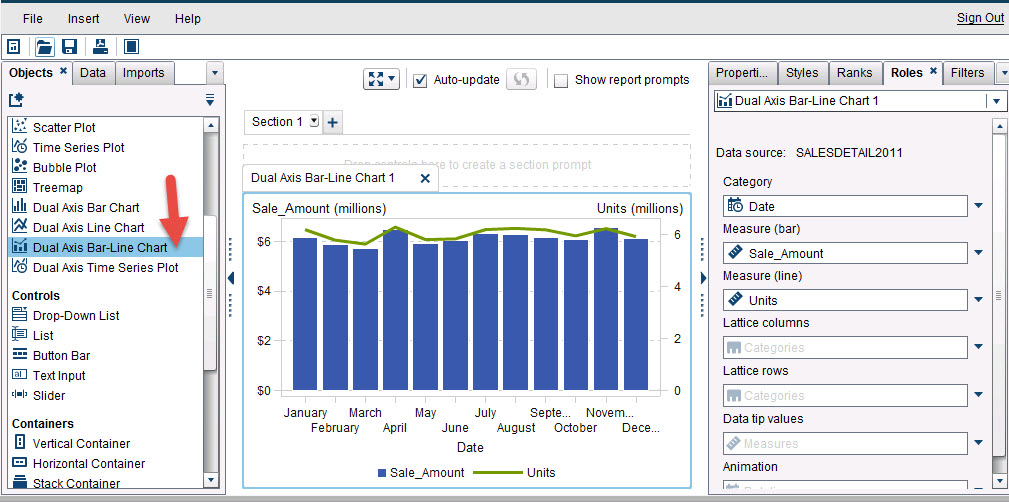Disable the Auto-update checkbox

(x=421, y=80)
